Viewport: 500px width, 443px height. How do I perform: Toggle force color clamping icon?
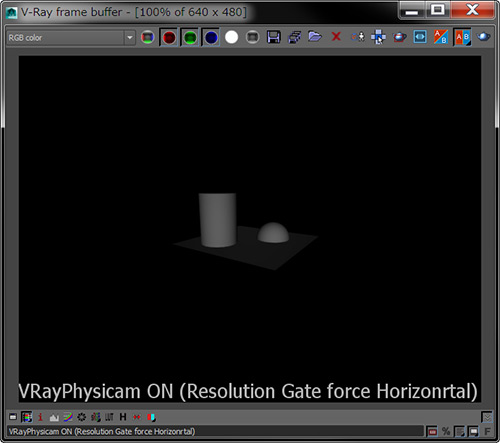click(27, 417)
